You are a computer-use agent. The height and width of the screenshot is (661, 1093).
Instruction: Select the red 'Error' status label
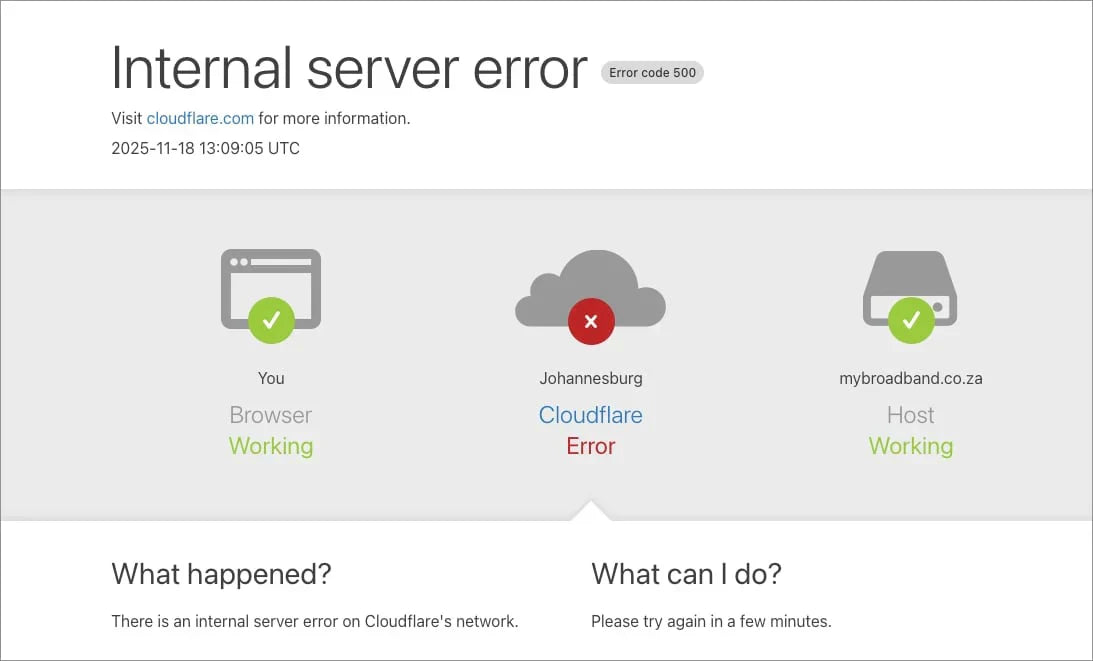(590, 446)
